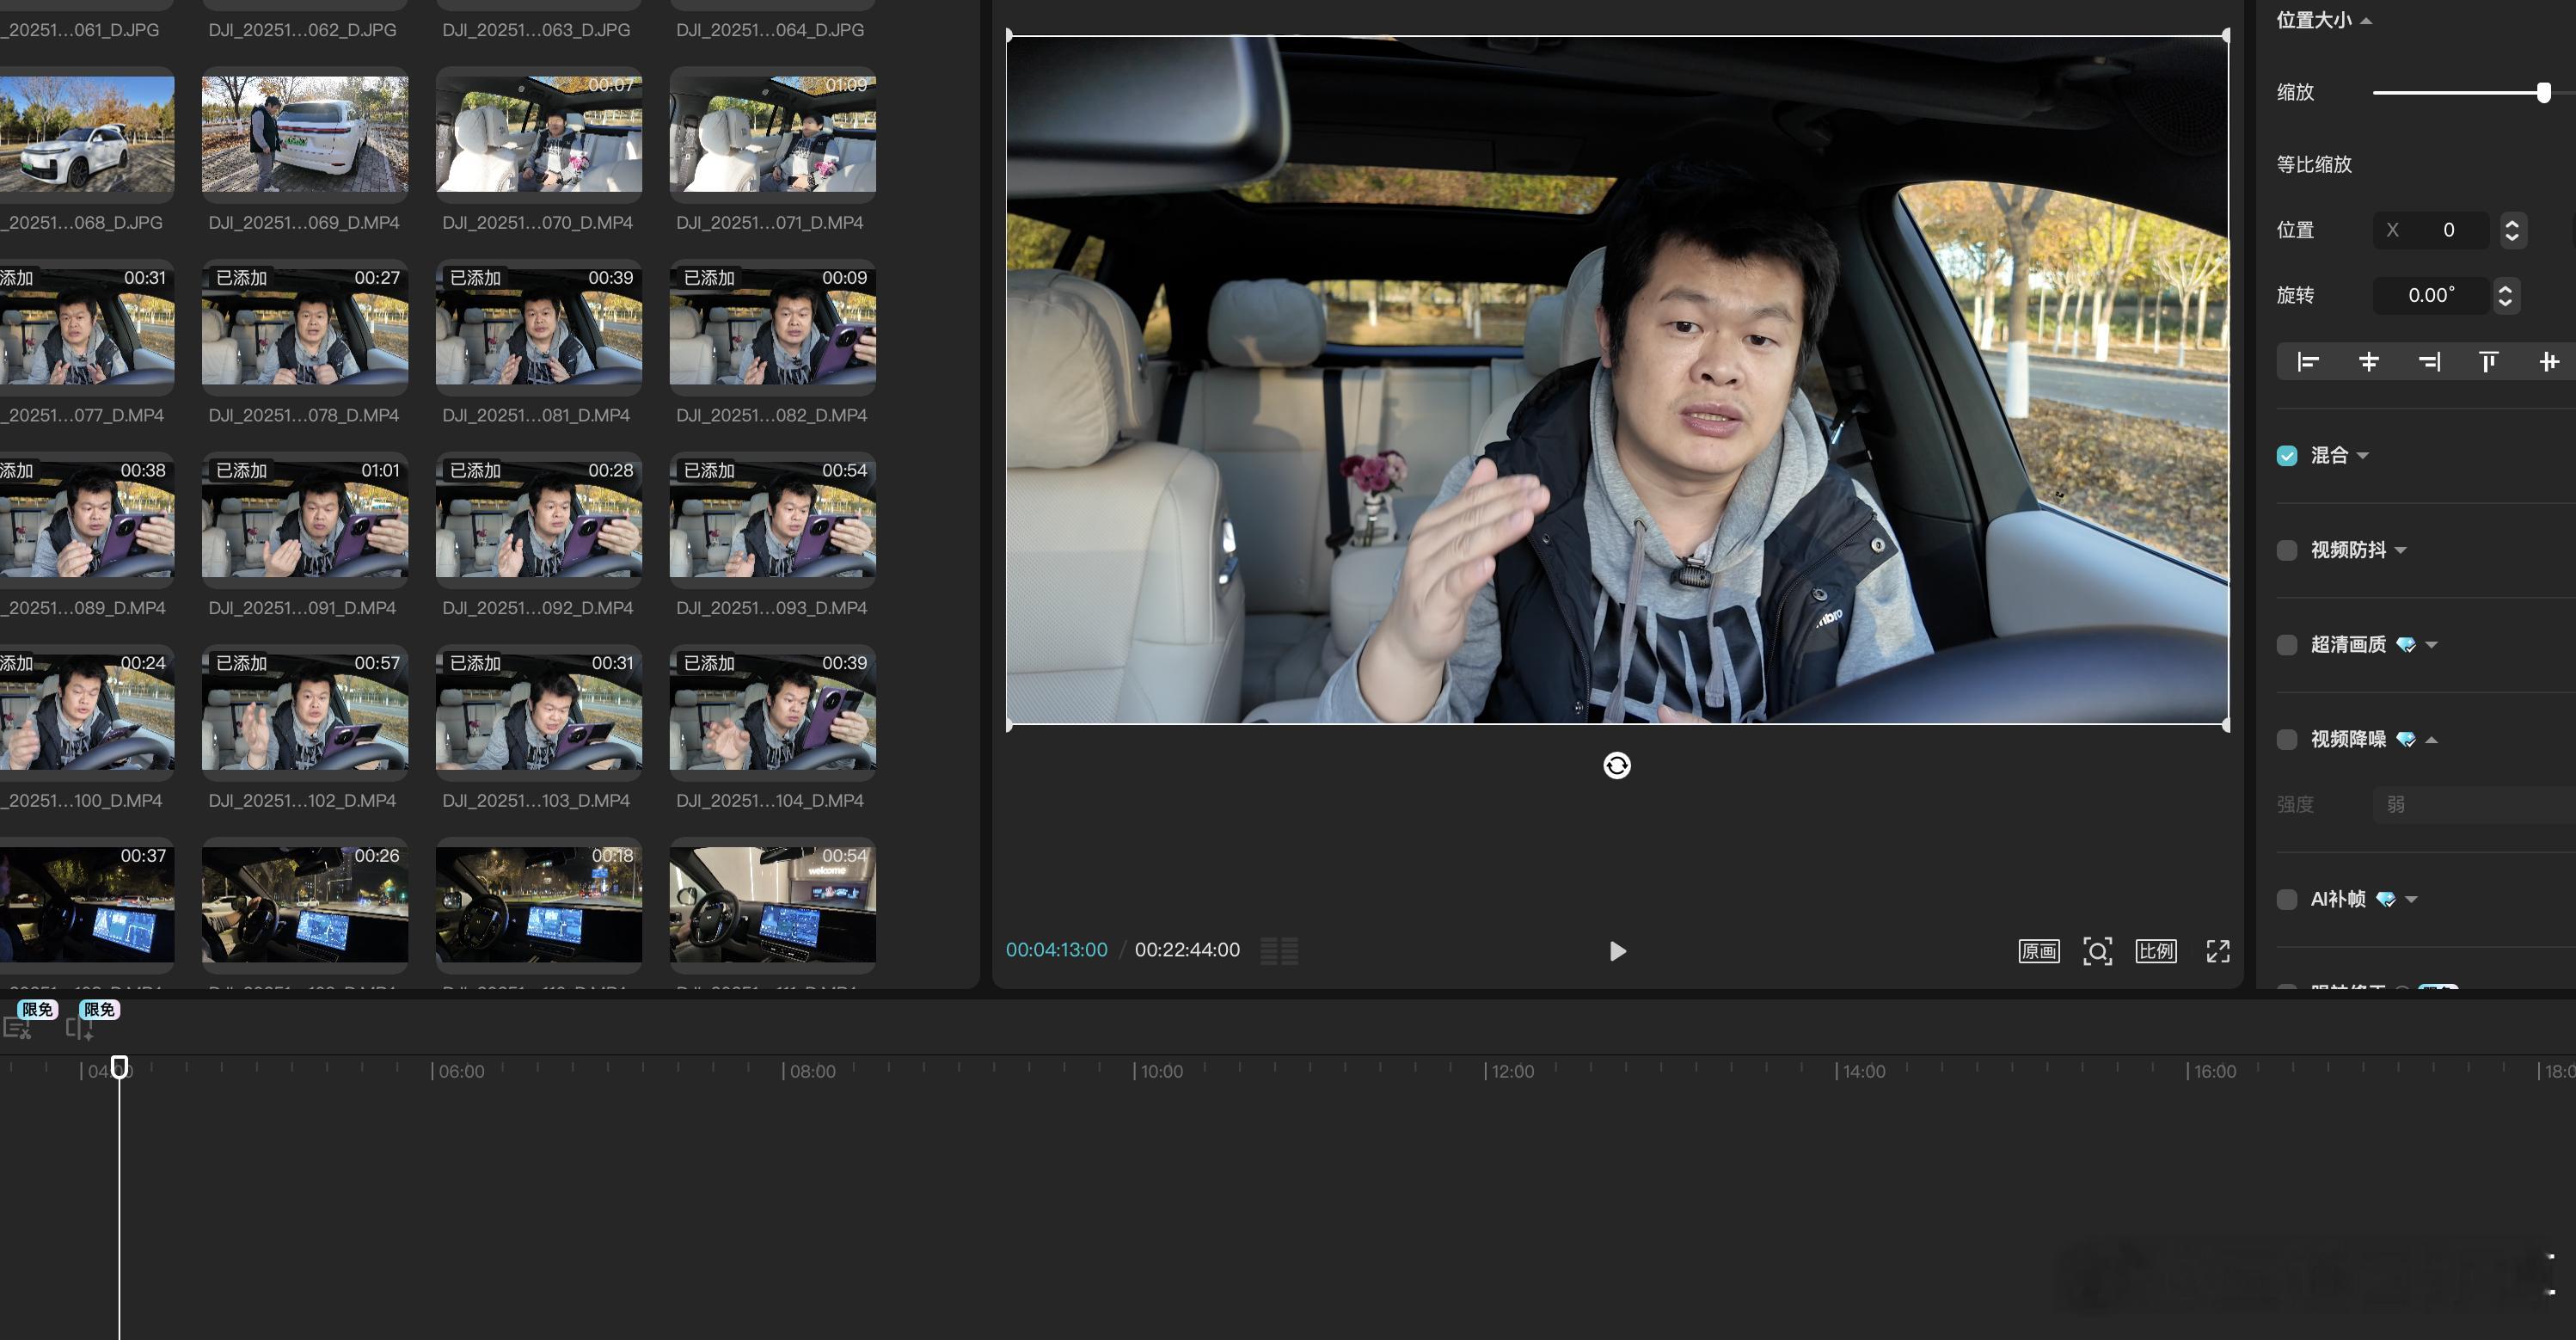Enable the 视频降噪 denoise checkbox
The image size is (2576, 1340).
pyautogui.click(x=2287, y=740)
